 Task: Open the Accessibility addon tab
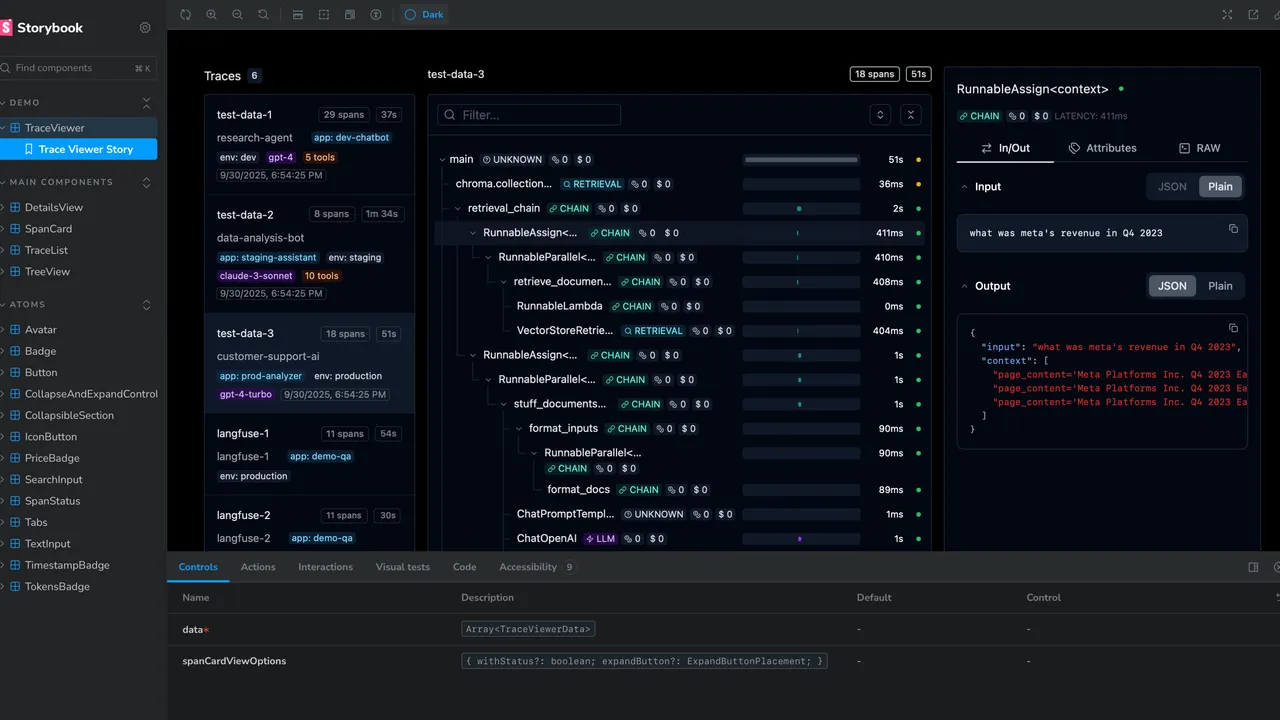[x=537, y=567]
